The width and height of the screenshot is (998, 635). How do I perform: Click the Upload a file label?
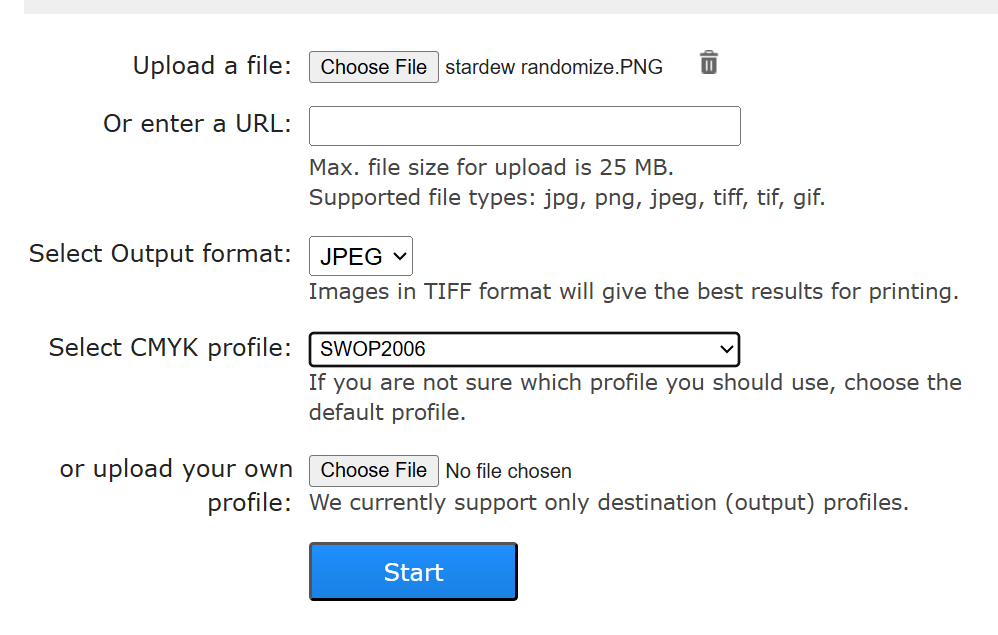pos(212,66)
